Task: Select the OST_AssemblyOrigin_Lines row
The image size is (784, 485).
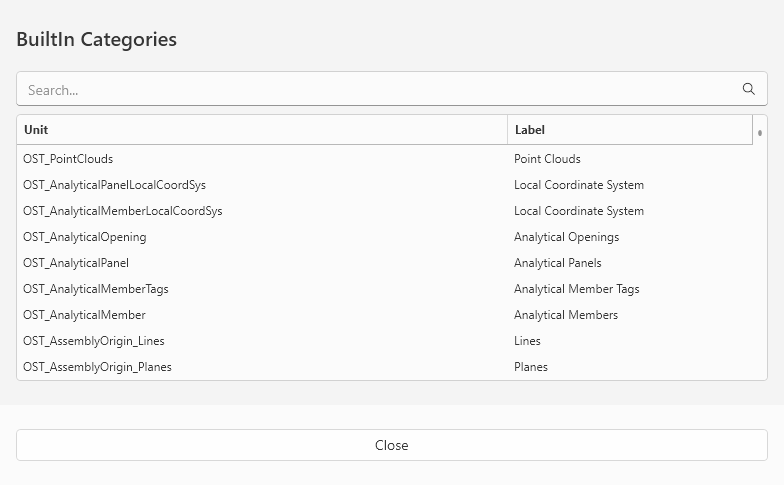Action: tap(93, 341)
